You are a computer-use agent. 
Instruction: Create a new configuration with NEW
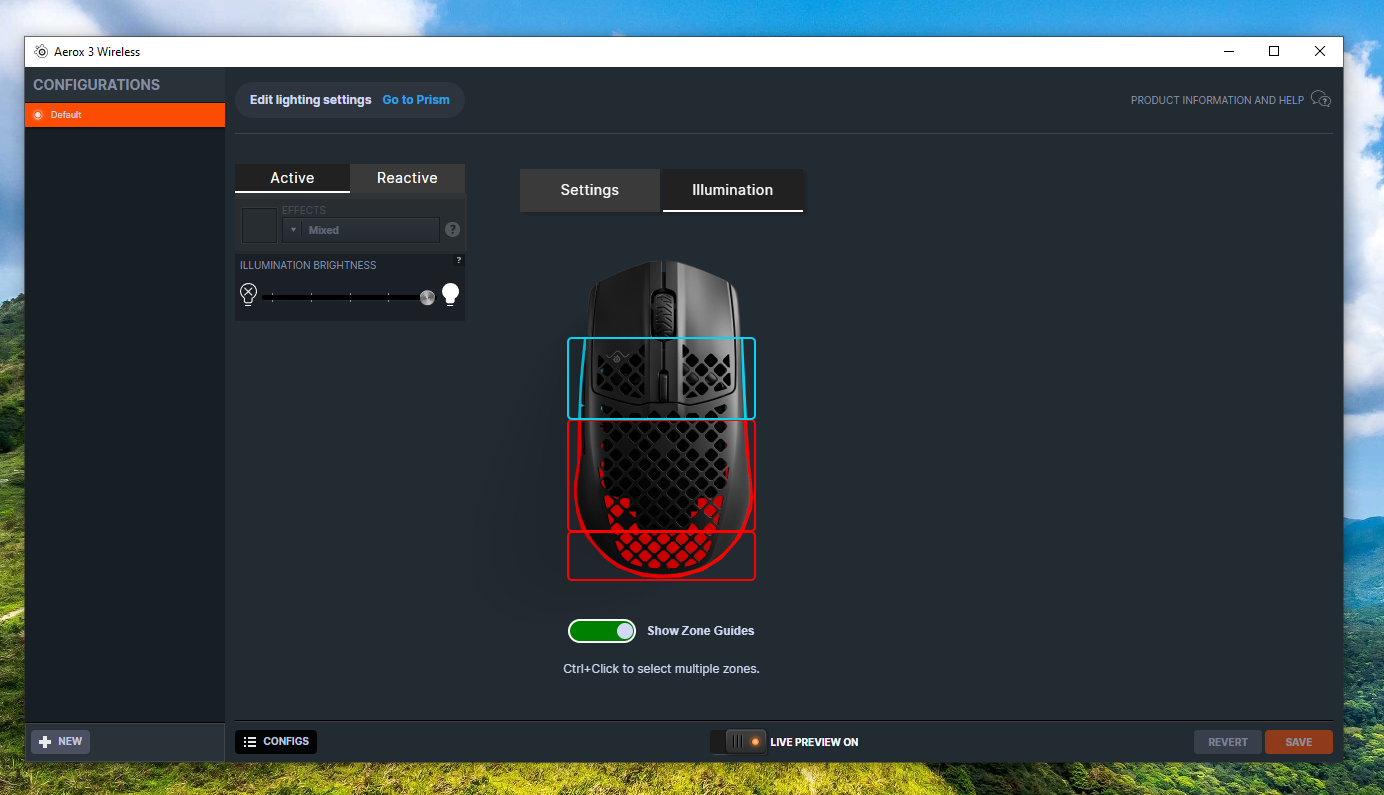[x=61, y=742]
